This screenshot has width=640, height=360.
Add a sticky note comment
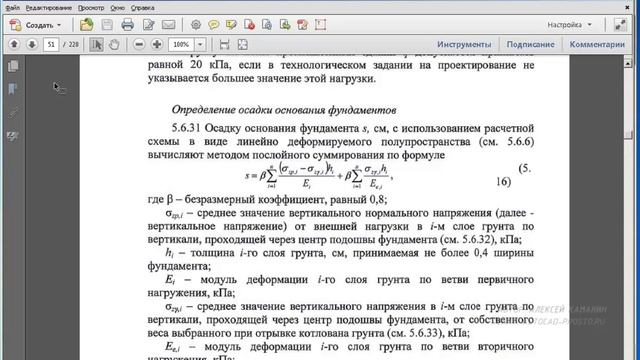tap(213, 25)
